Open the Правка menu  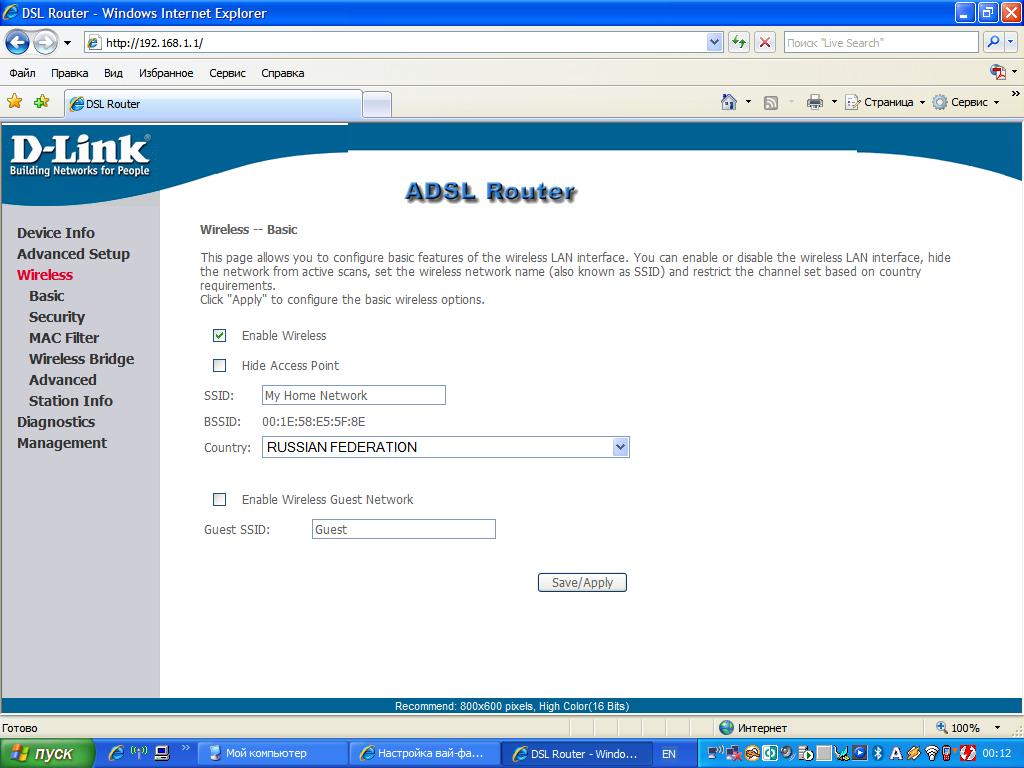(69, 72)
